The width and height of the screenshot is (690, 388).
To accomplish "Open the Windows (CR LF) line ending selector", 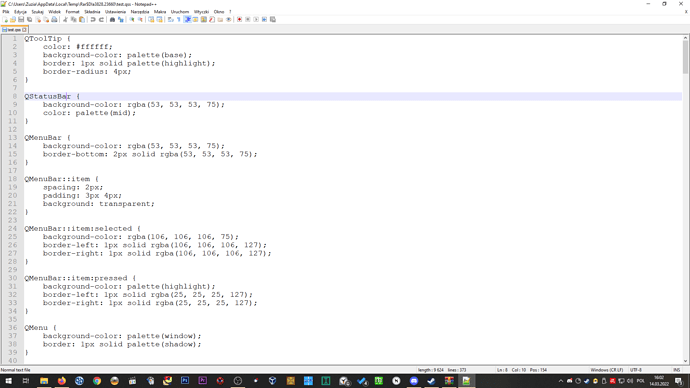I will [x=606, y=370].
